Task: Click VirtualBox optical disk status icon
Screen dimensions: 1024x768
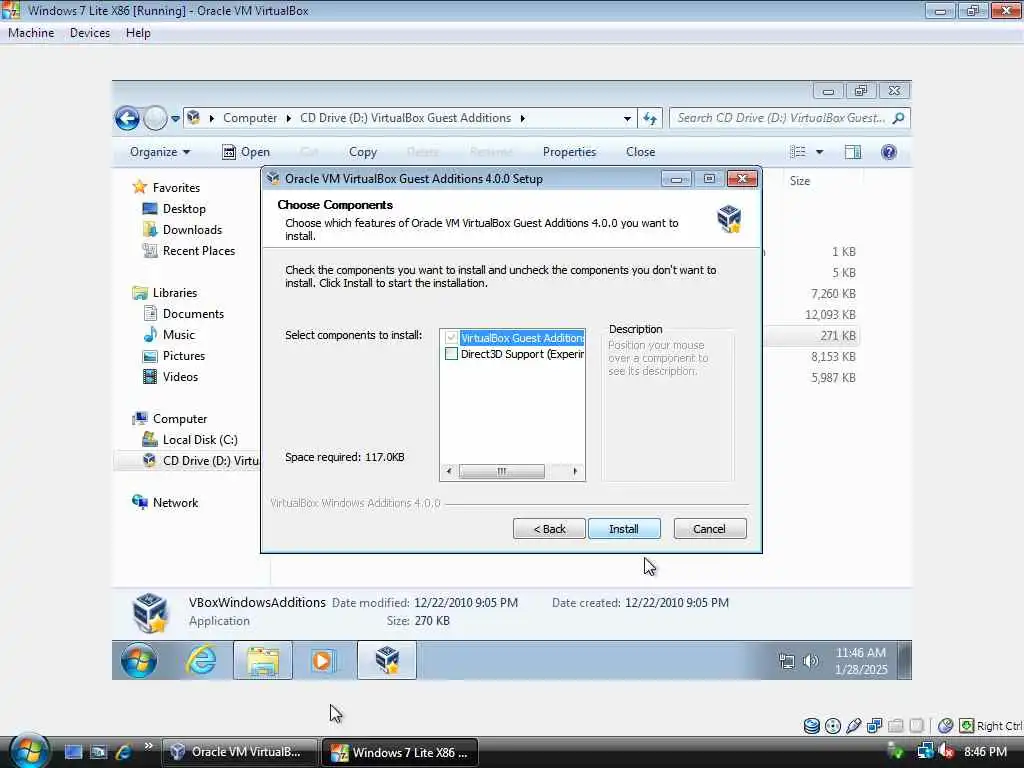Action: (833, 726)
